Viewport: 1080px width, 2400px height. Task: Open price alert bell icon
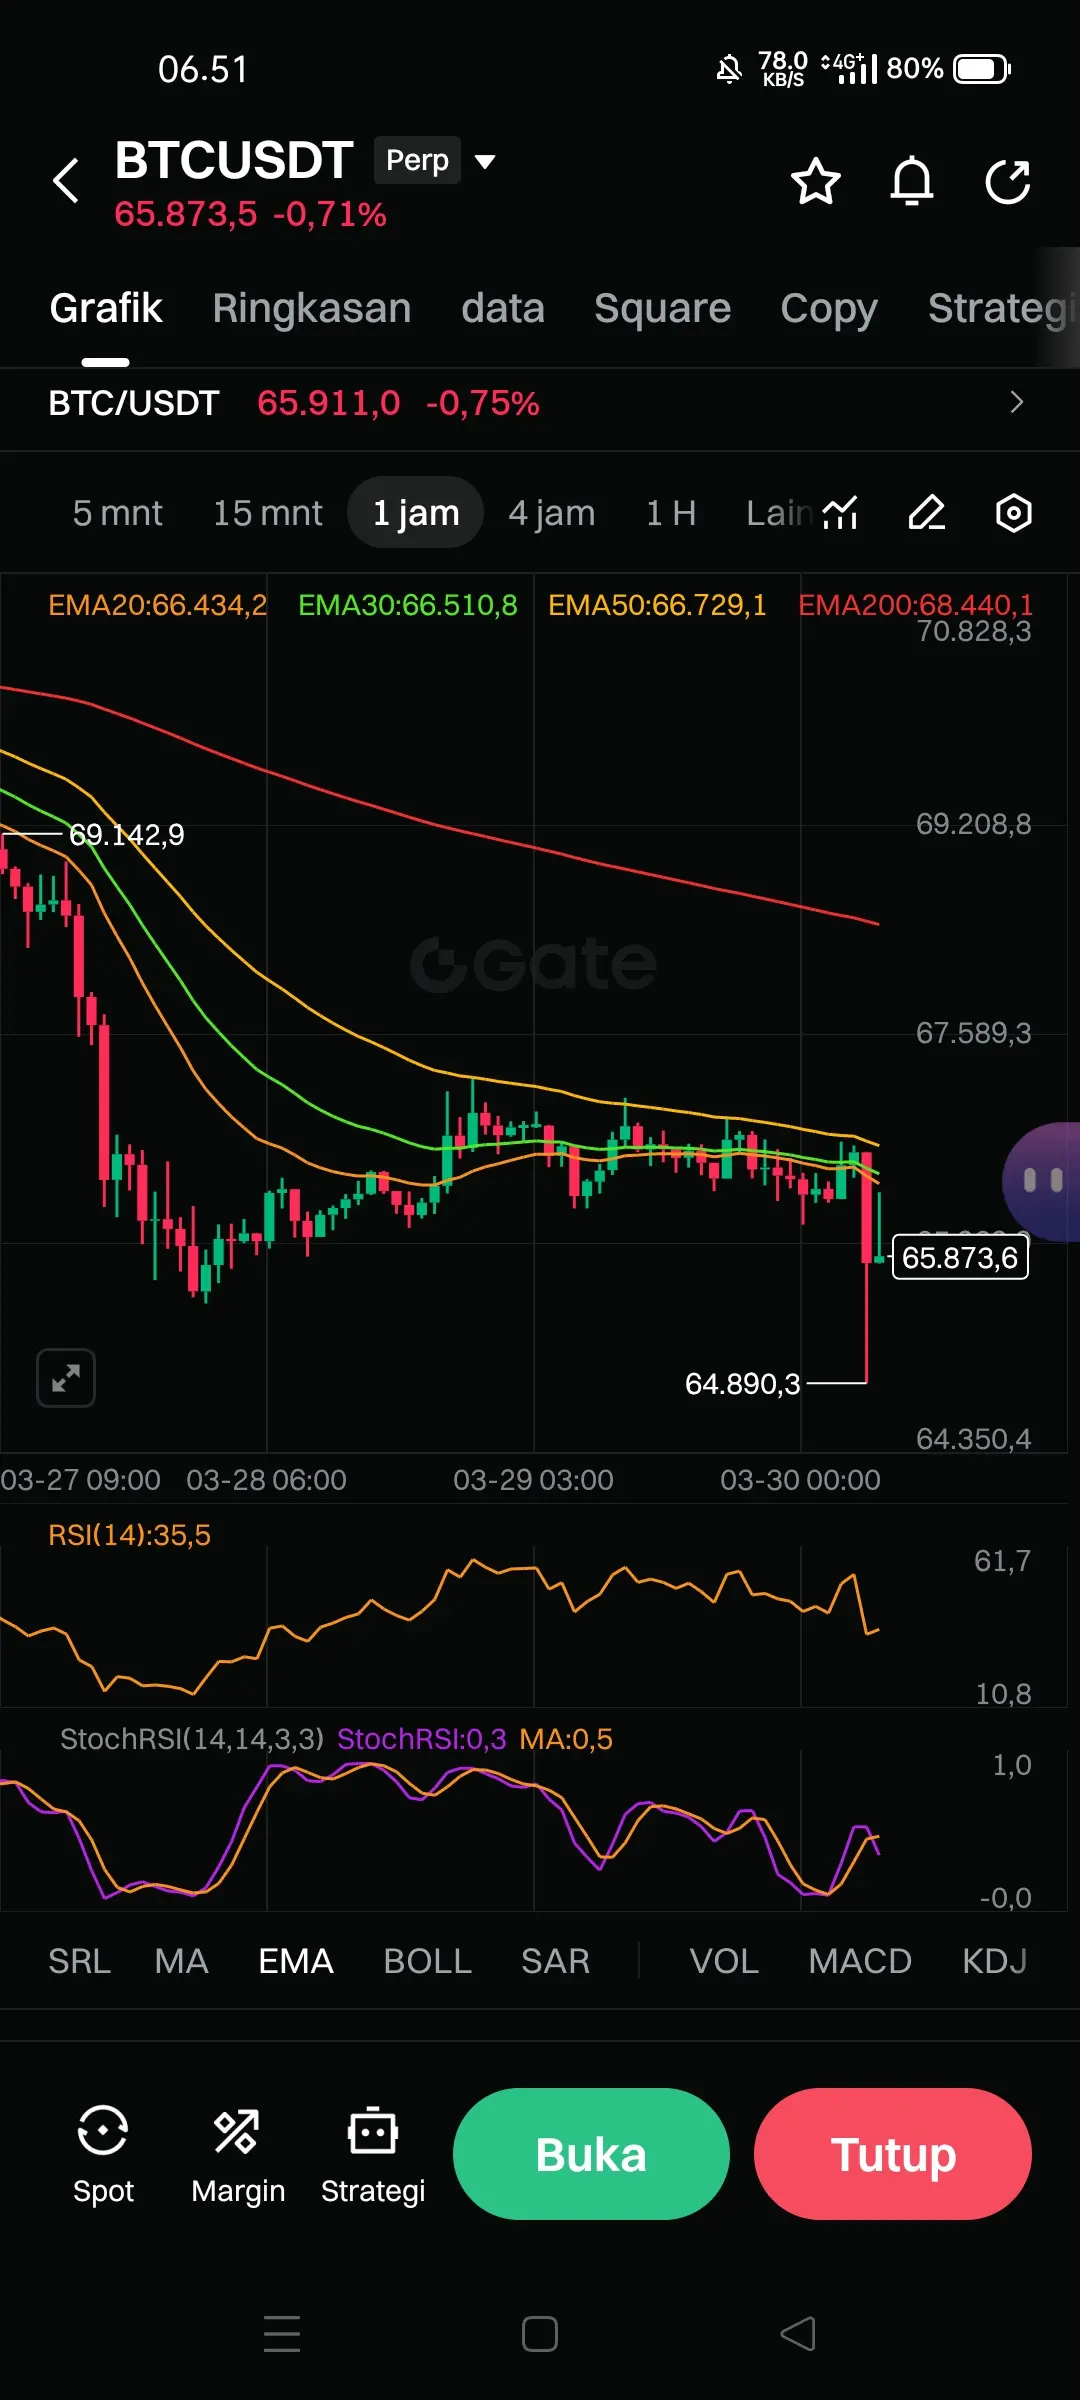coord(912,181)
